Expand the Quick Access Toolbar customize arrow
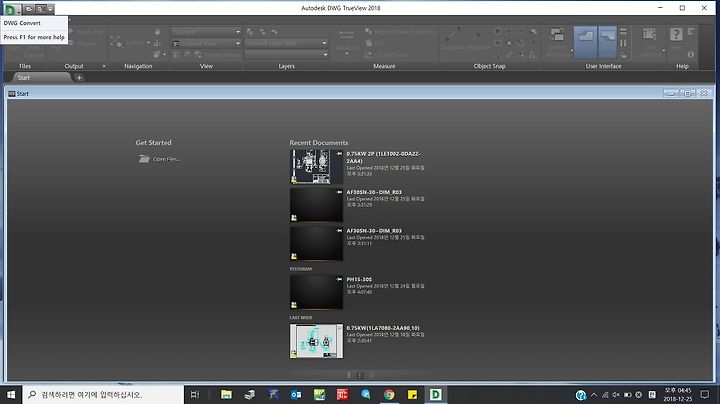The width and height of the screenshot is (720, 404). click(x=51, y=8)
